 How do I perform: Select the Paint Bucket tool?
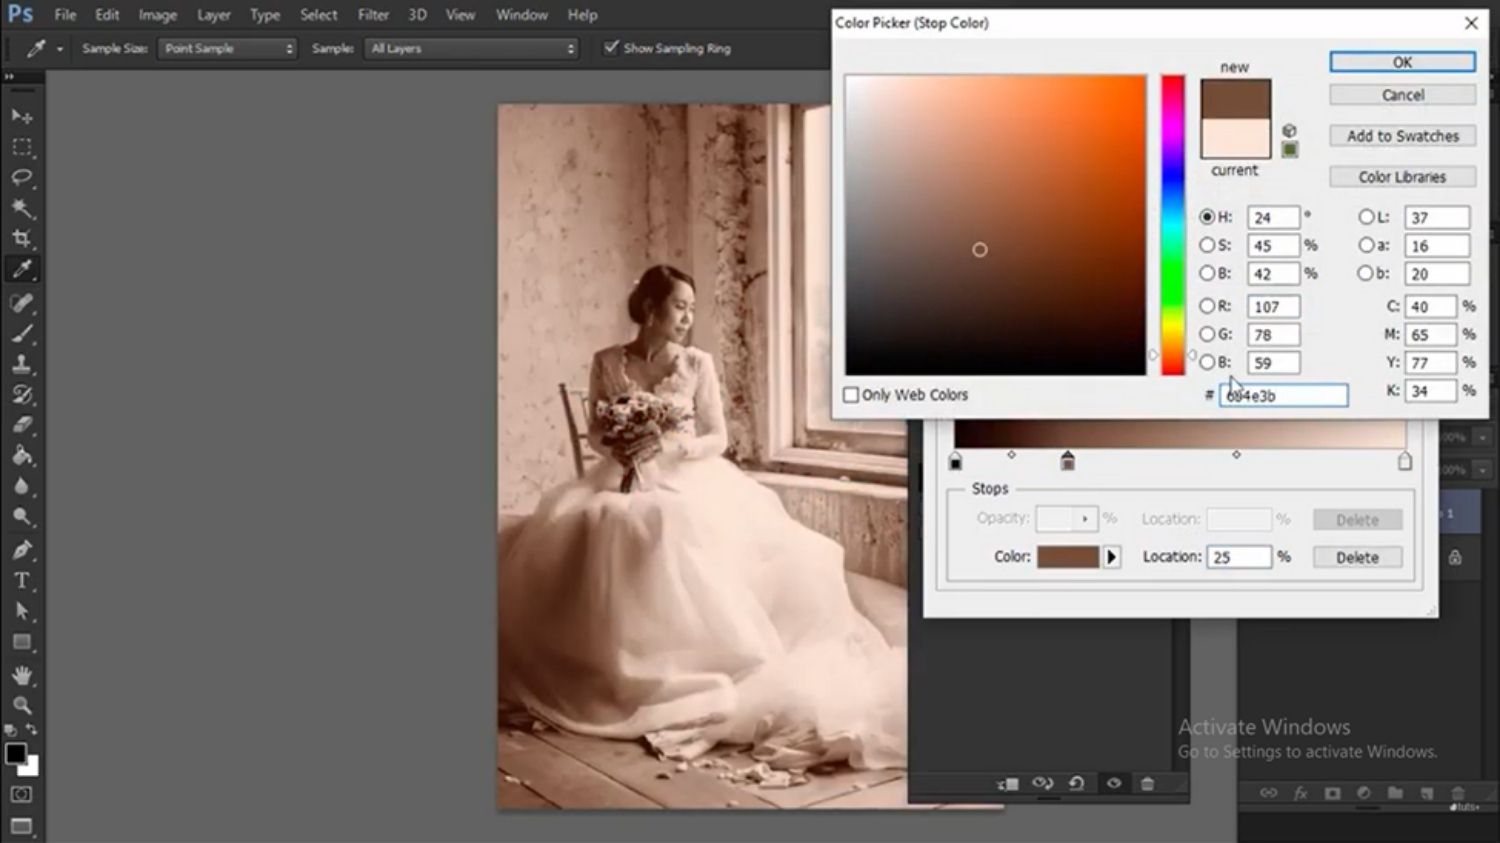pos(22,455)
